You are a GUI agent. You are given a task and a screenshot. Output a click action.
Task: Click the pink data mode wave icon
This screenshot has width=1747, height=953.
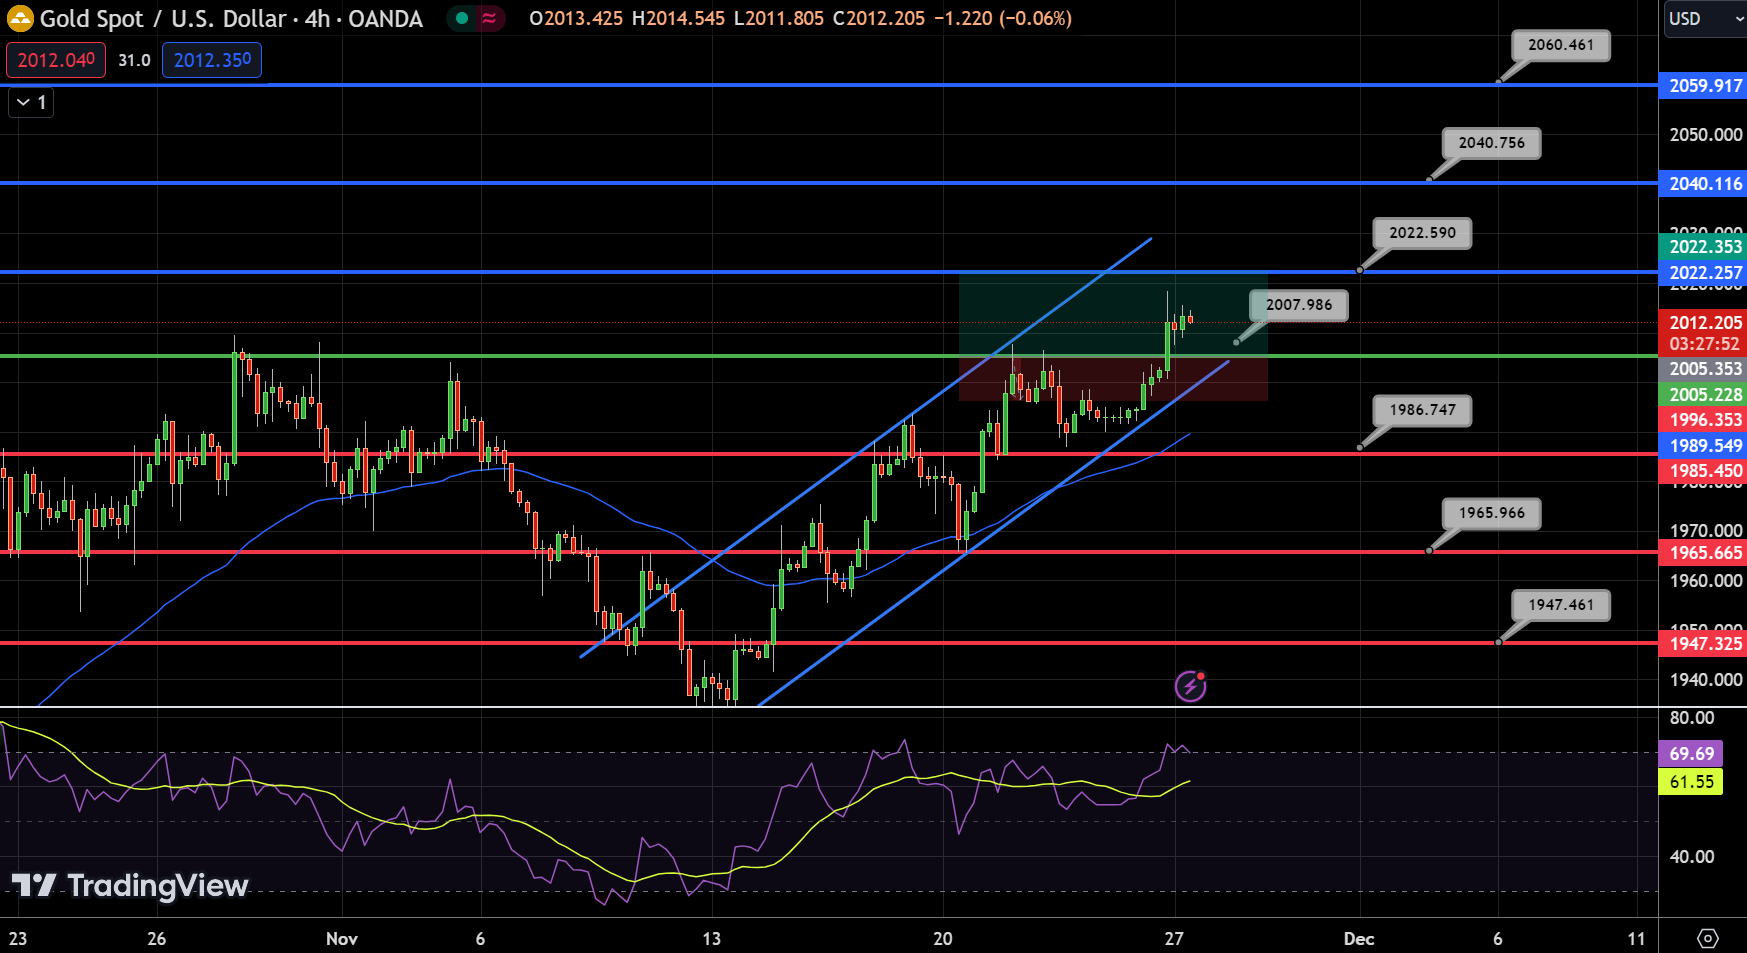489,18
